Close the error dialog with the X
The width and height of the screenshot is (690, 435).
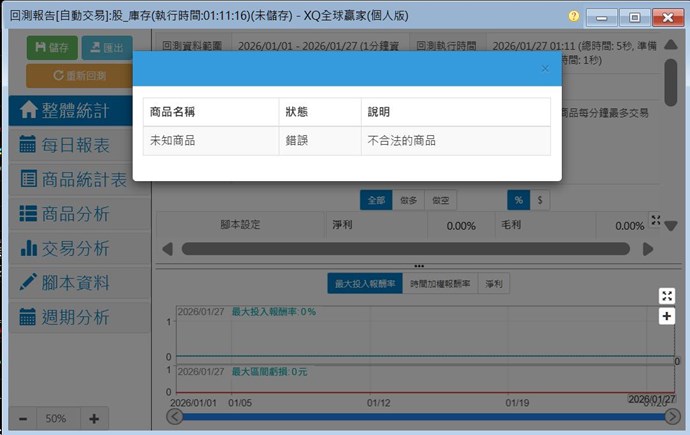(x=545, y=69)
